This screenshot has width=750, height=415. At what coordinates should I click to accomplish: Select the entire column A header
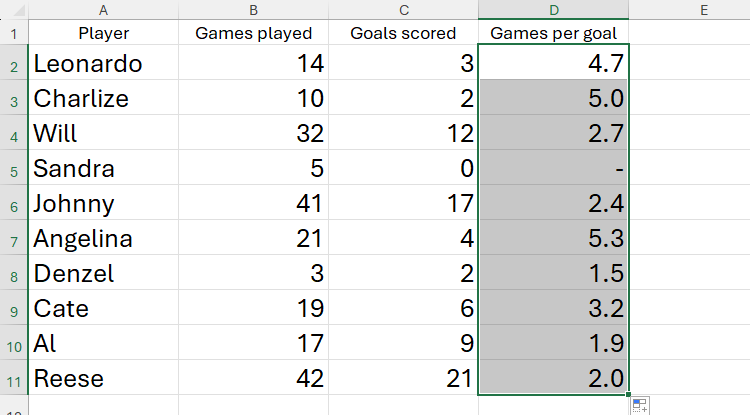104,10
